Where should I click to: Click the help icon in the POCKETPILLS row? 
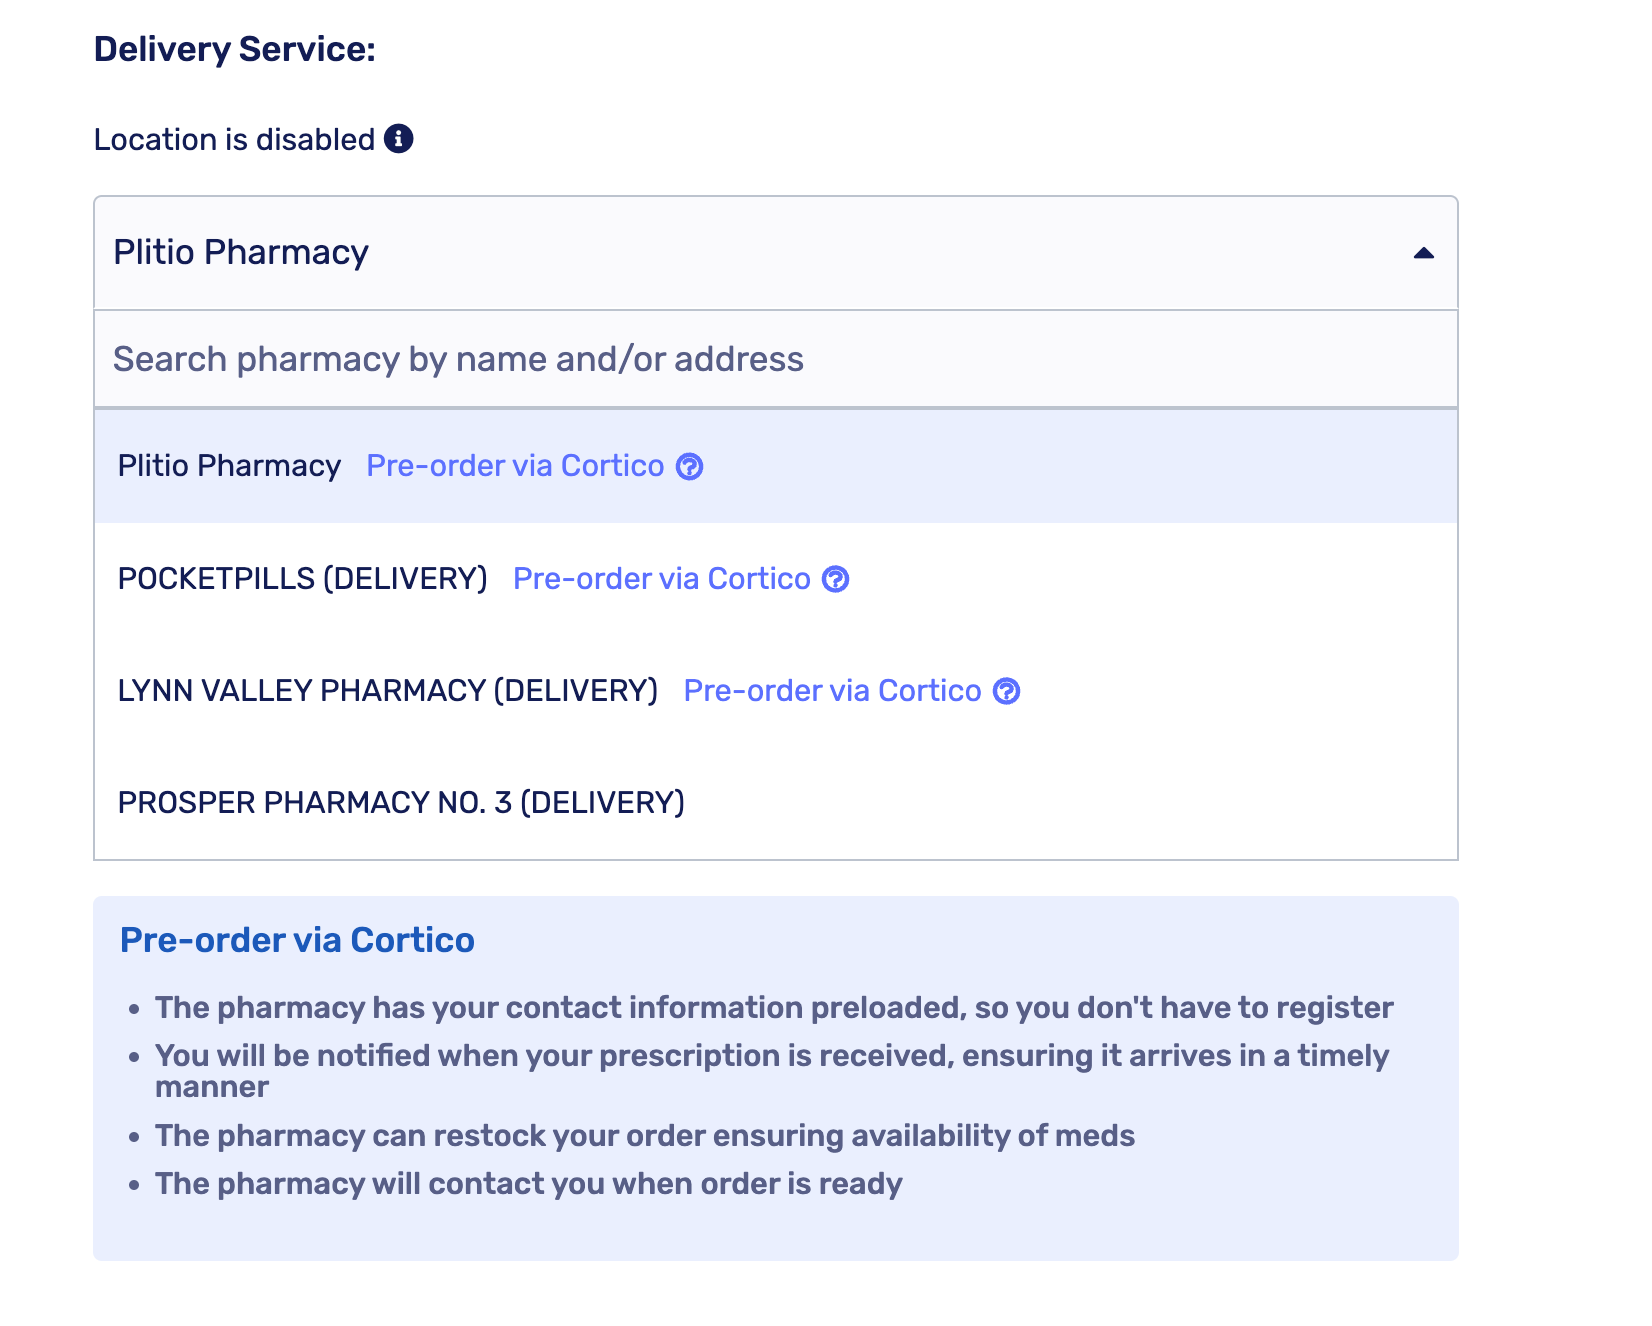[x=836, y=580]
